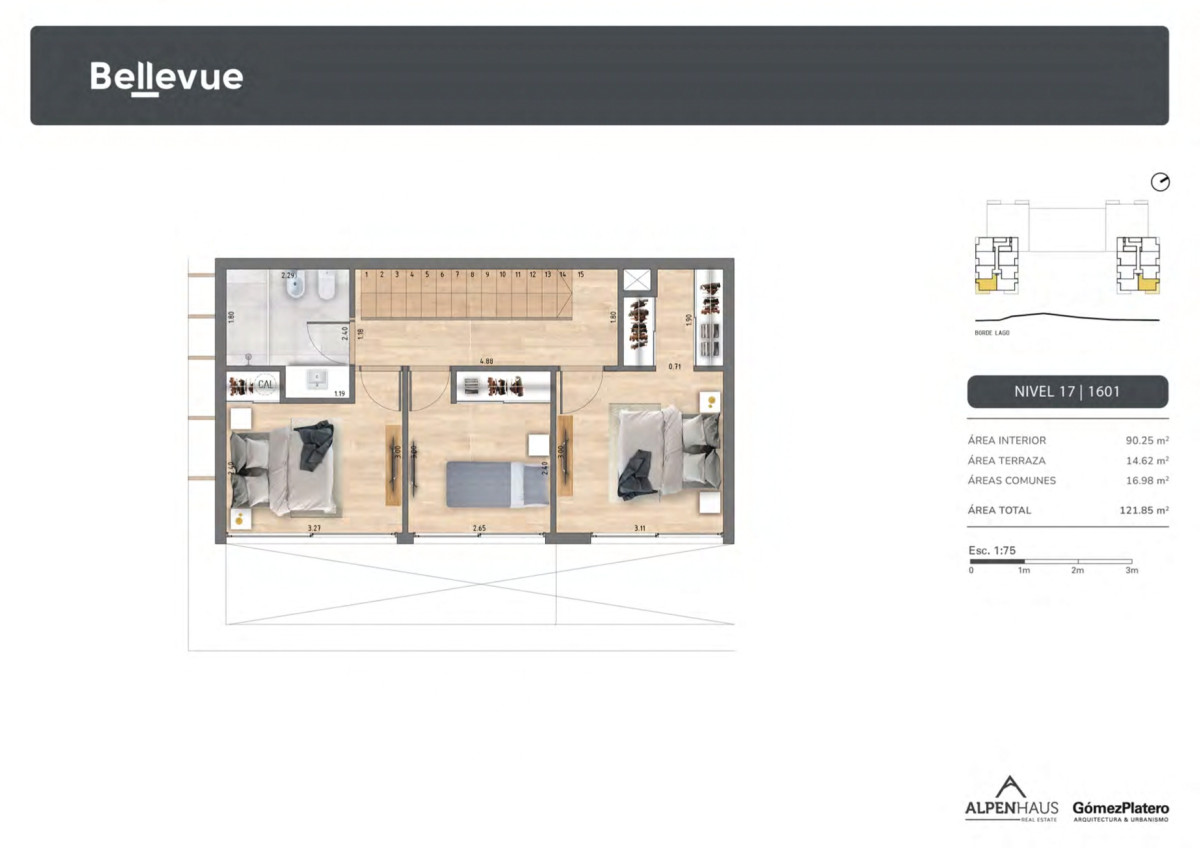The height and width of the screenshot is (848, 1200).
Task: Click the '2.65' middle bedroom width dimension
Action: pyautogui.click(x=480, y=527)
